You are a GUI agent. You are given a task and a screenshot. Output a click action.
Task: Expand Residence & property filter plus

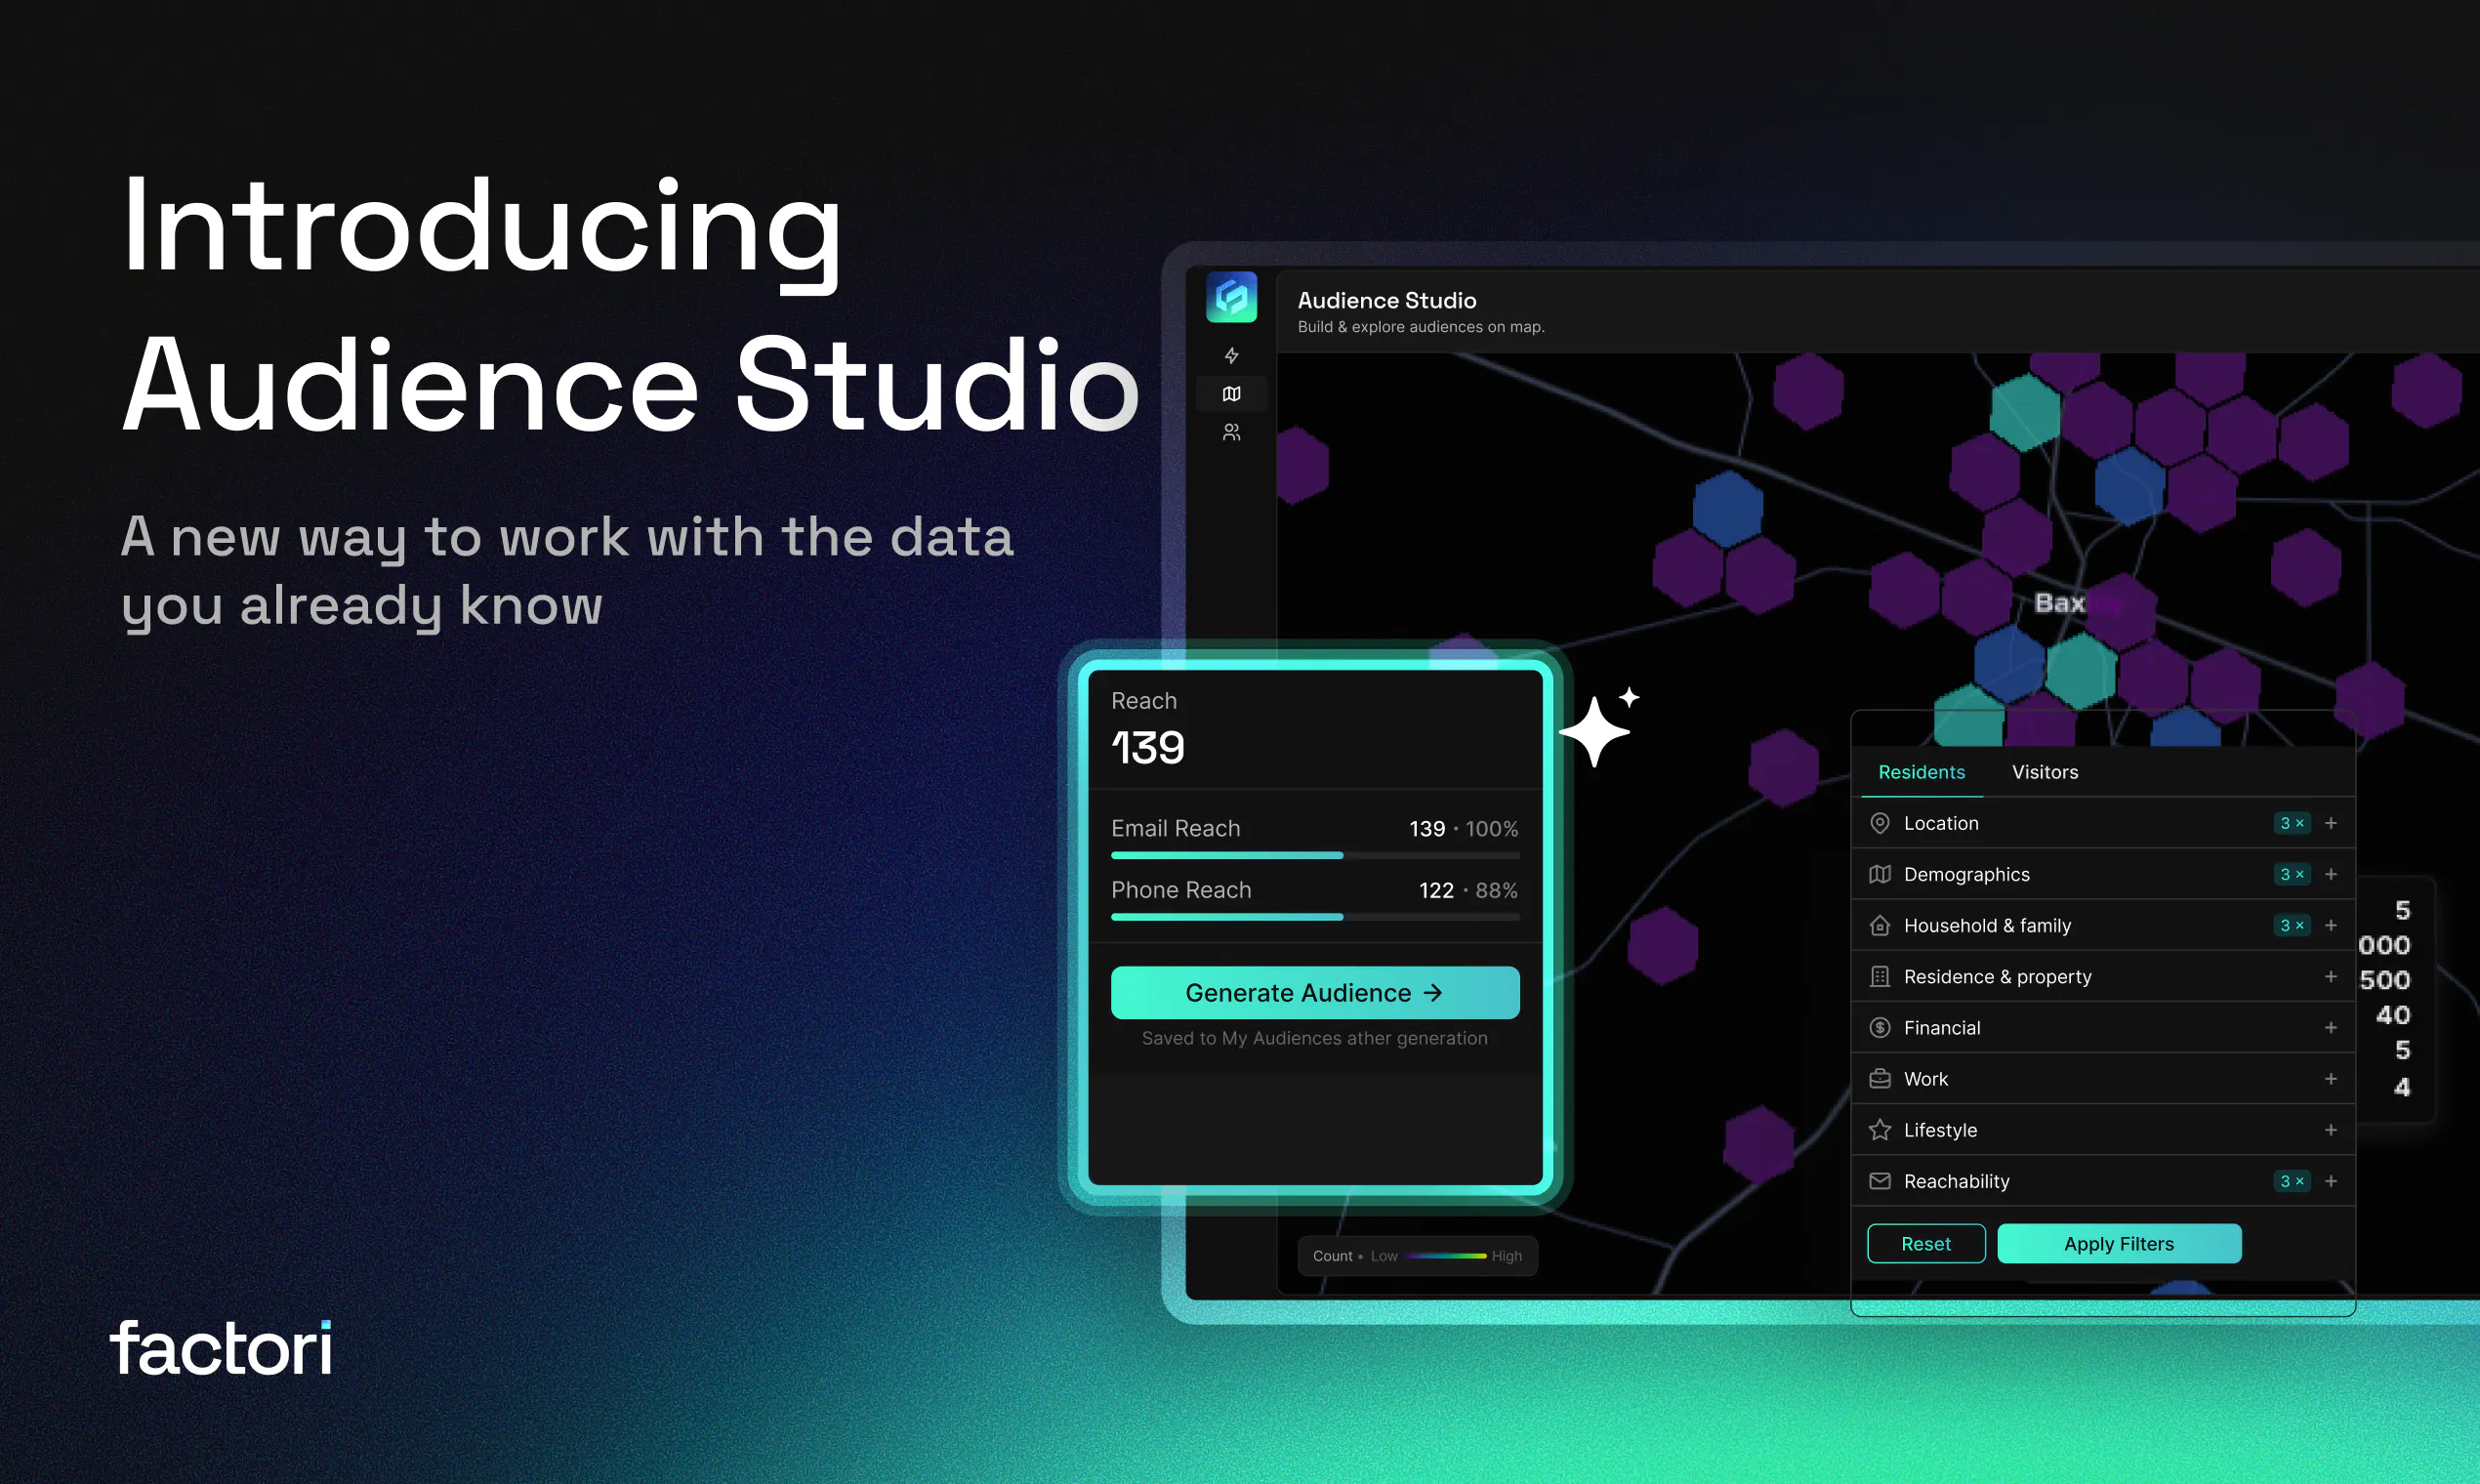click(x=2330, y=976)
